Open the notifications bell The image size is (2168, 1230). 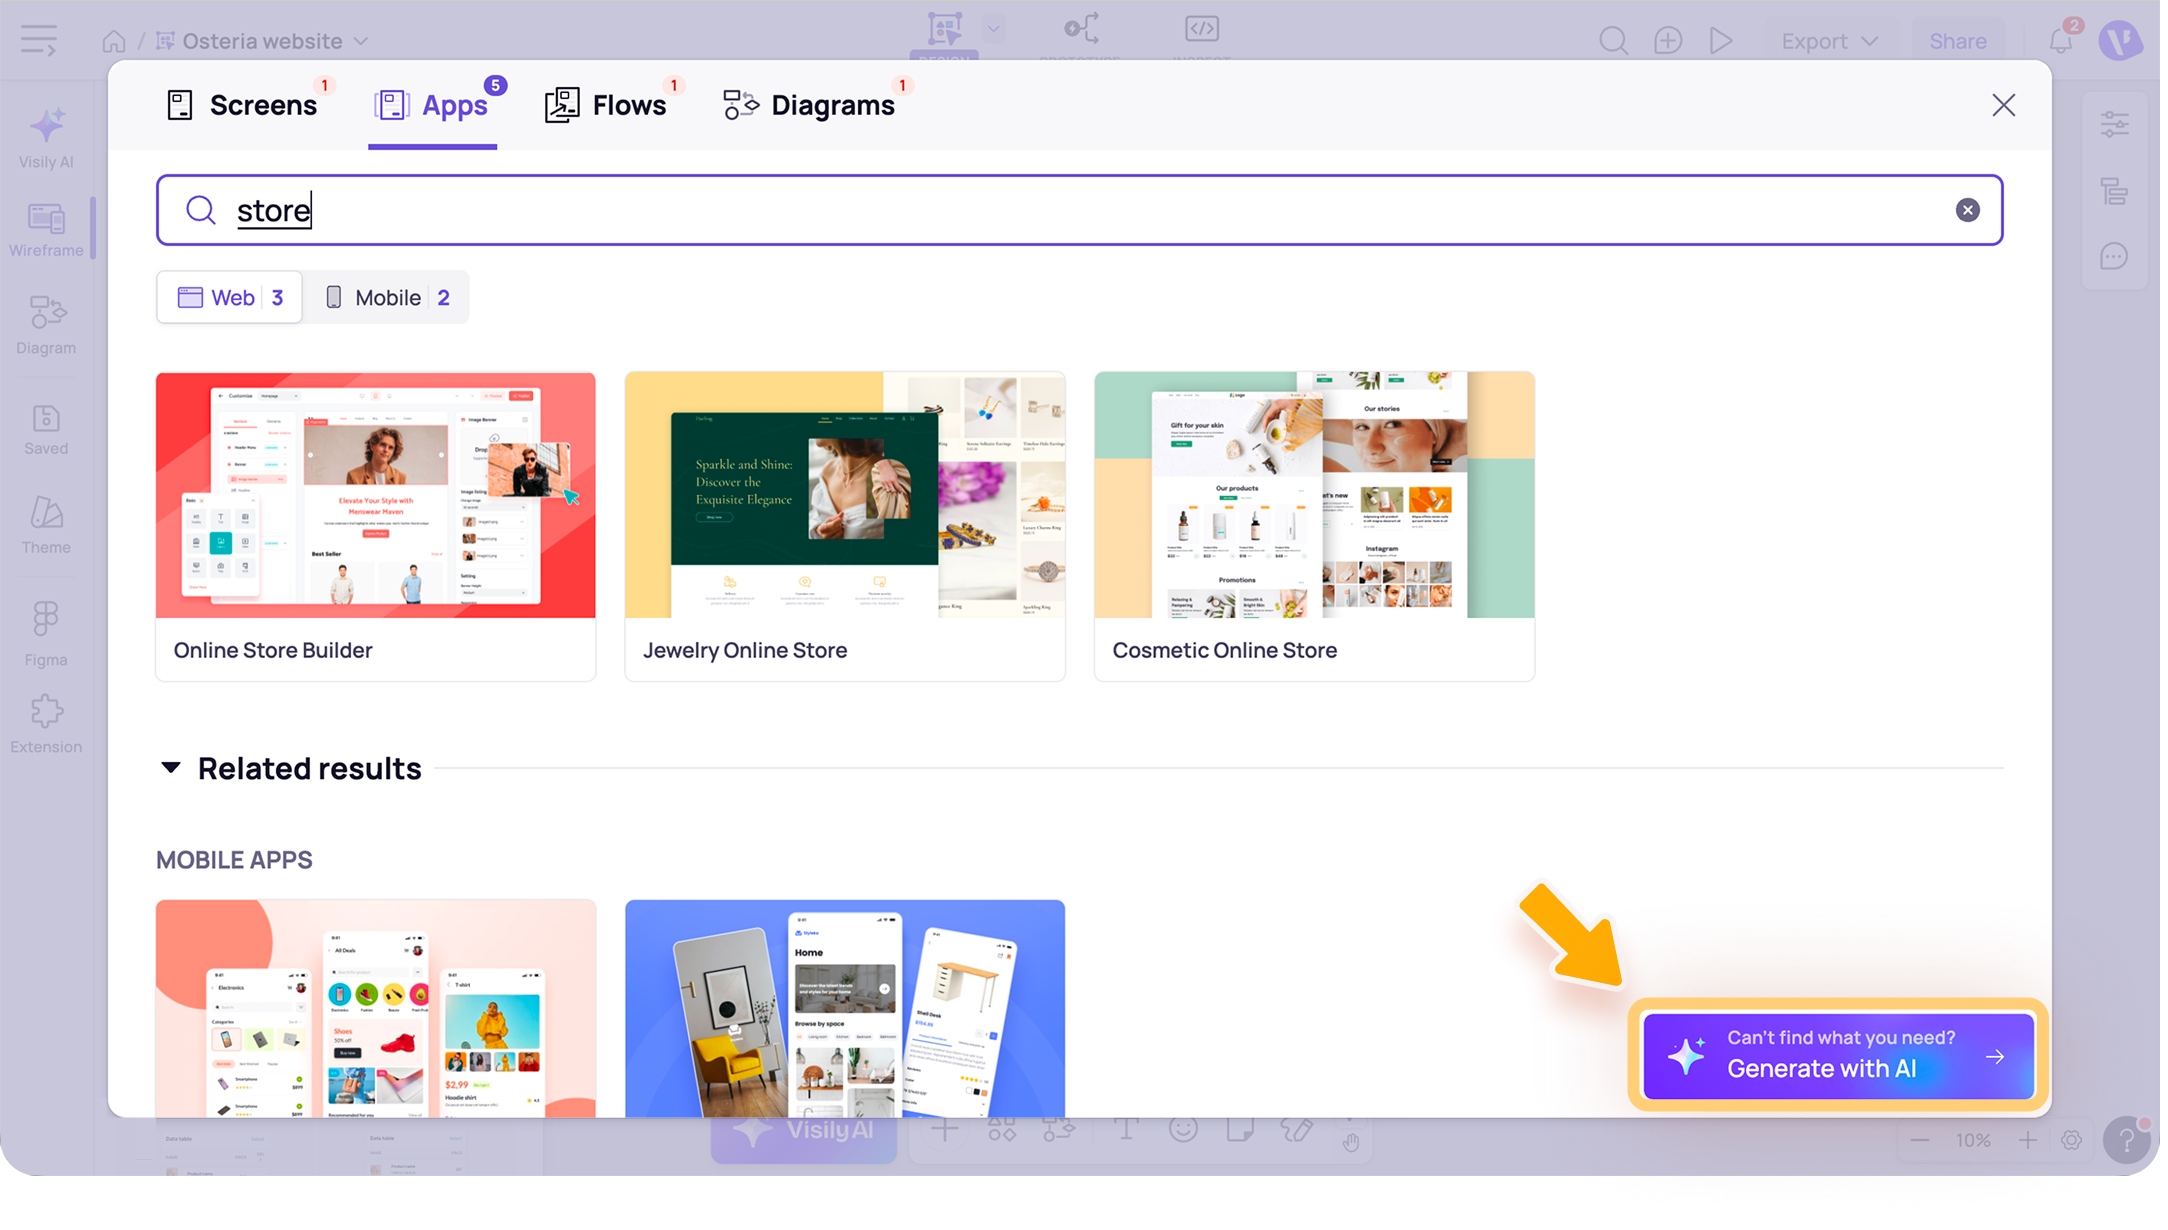[2060, 40]
